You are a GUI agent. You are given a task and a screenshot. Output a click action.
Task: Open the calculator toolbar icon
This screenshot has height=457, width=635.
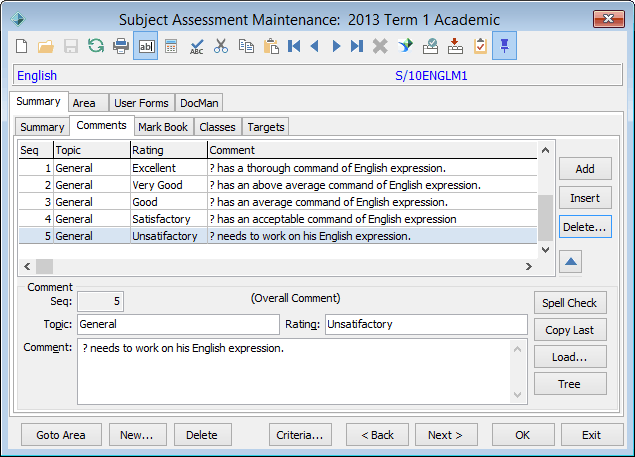(171, 46)
